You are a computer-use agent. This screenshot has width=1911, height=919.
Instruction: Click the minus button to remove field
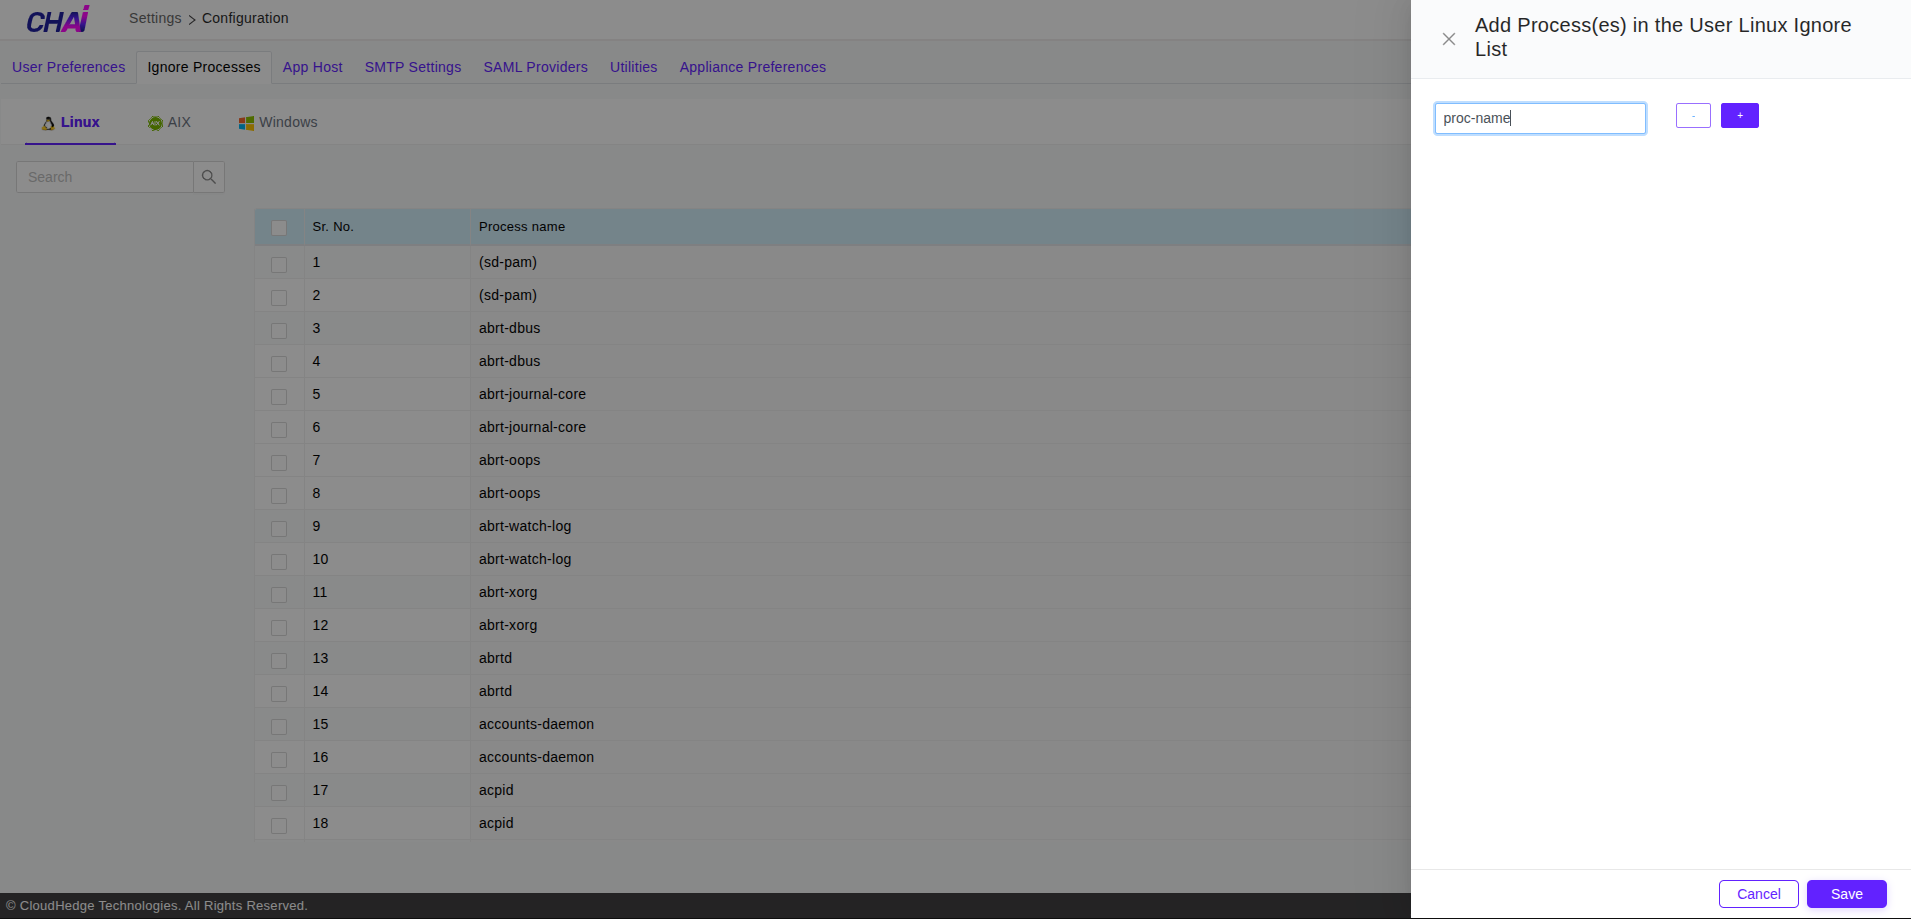click(x=1692, y=116)
